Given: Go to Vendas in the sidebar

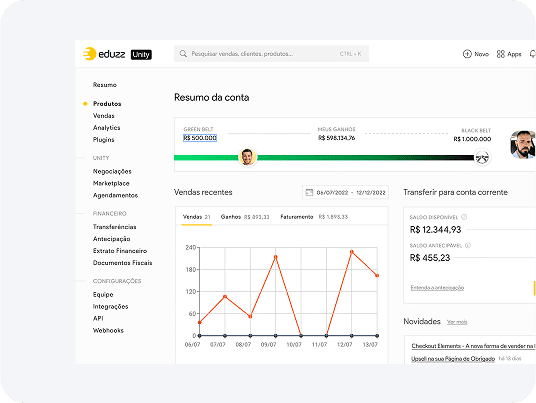Looking at the screenshot, I should coord(103,116).
